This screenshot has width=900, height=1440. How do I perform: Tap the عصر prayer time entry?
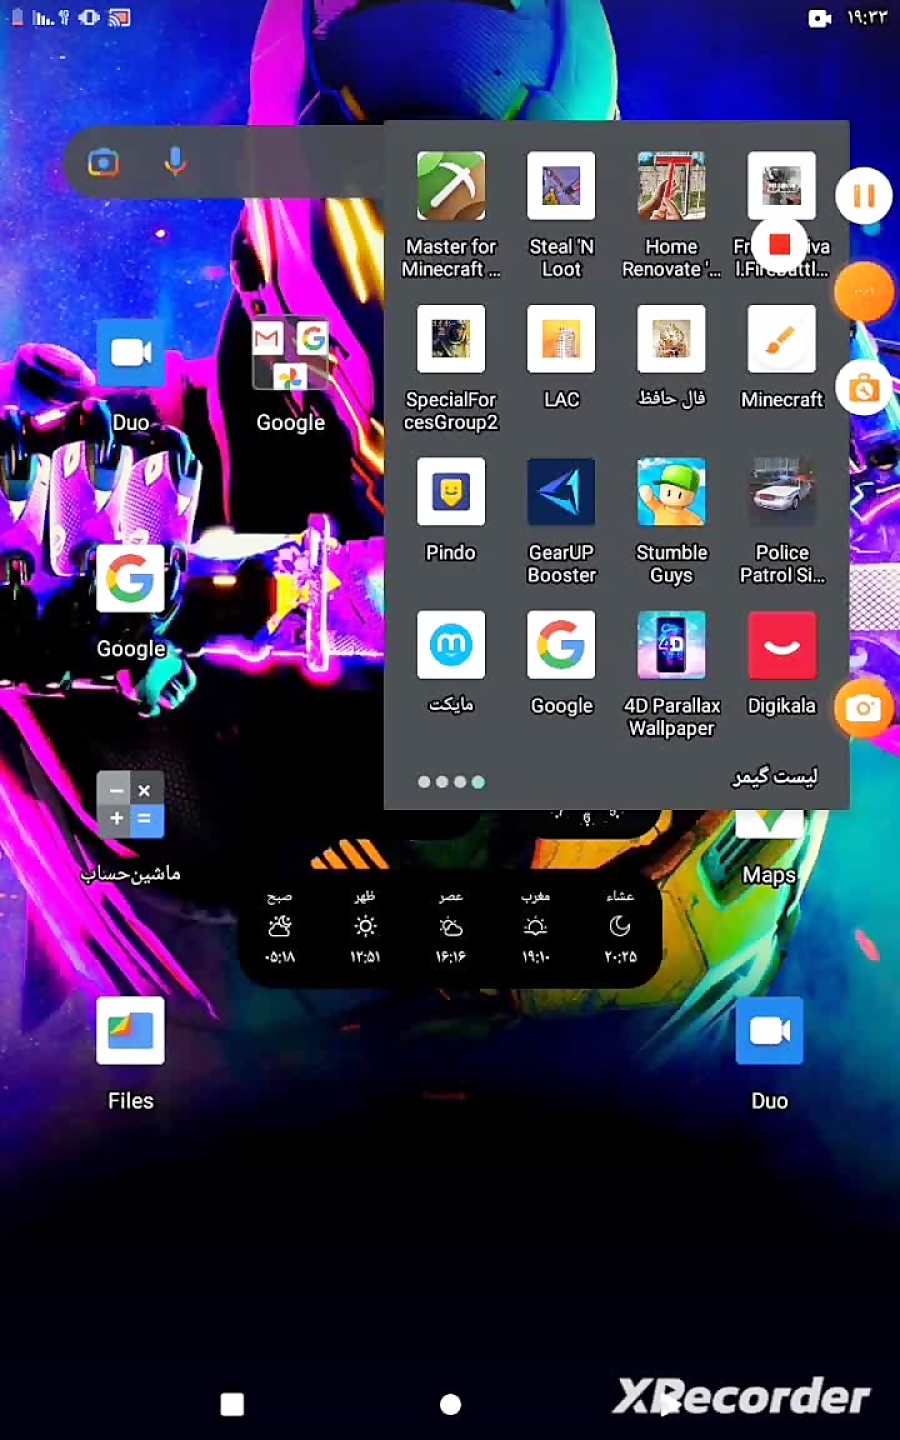[x=450, y=926]
